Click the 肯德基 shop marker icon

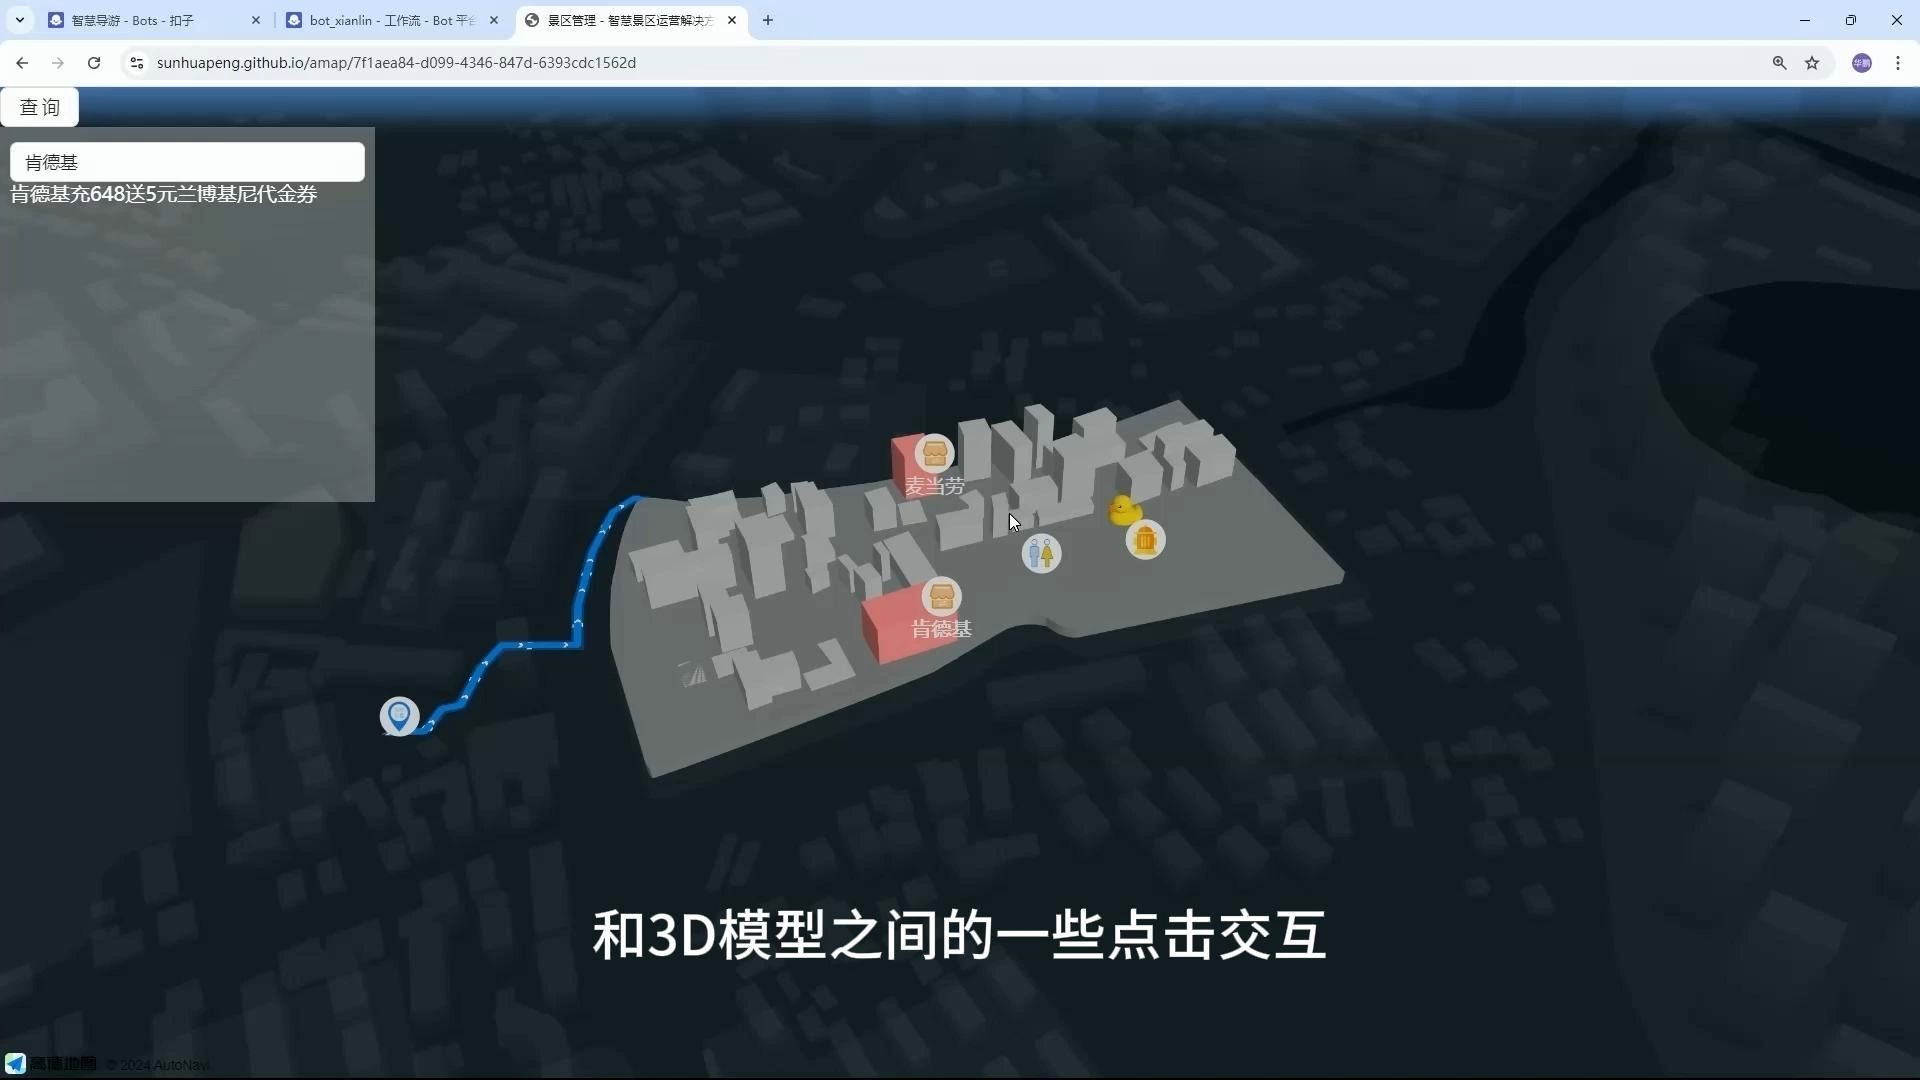tap(941, 598)
